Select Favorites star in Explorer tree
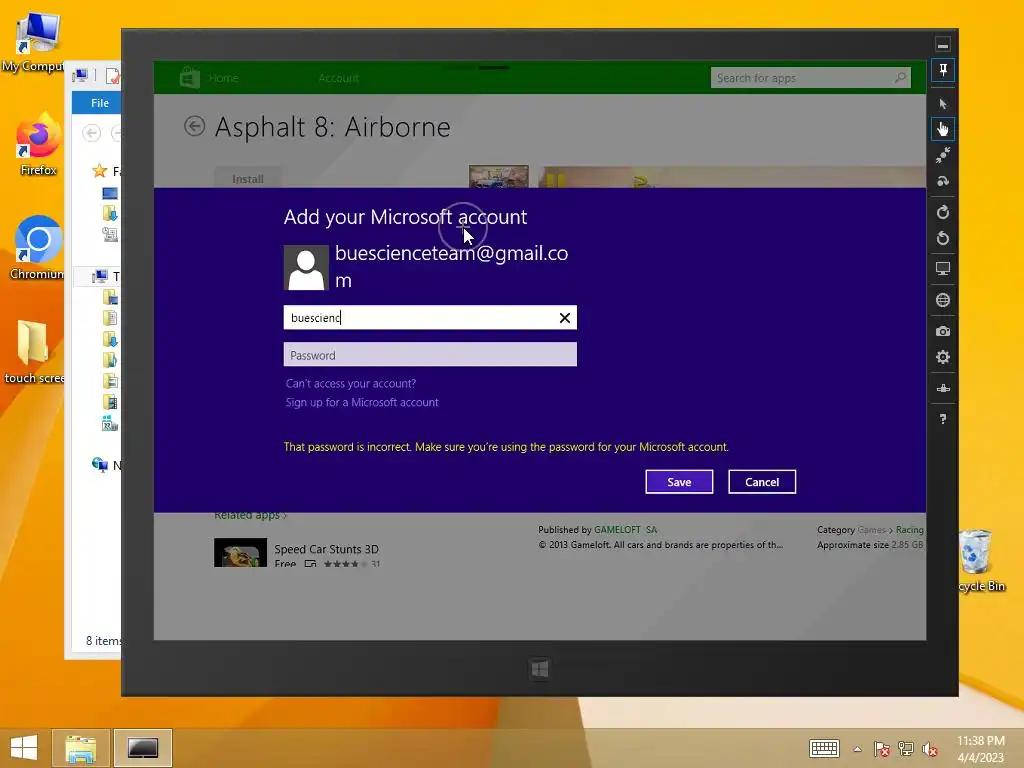The height and width of the screenshot is (768, 1024). [99, 171]
